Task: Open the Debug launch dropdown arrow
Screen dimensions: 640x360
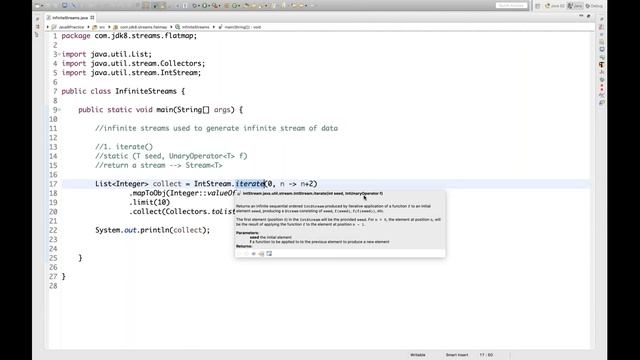Action: tap(199, 6)
